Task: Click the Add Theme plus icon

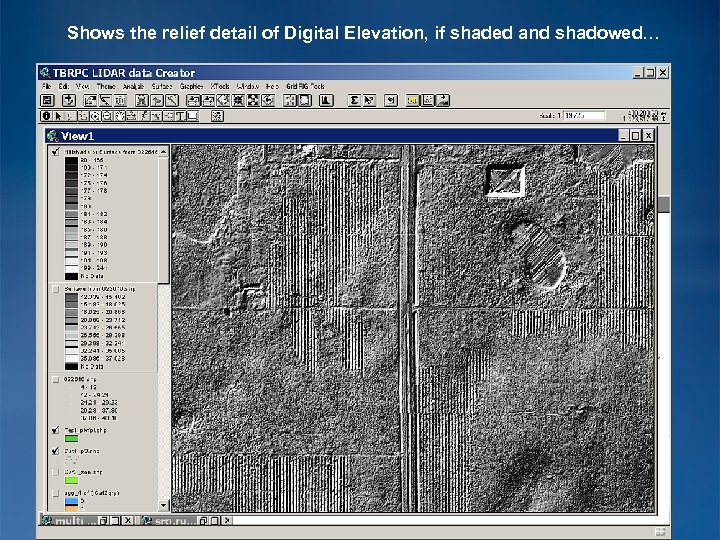Action: pos(68,100)
